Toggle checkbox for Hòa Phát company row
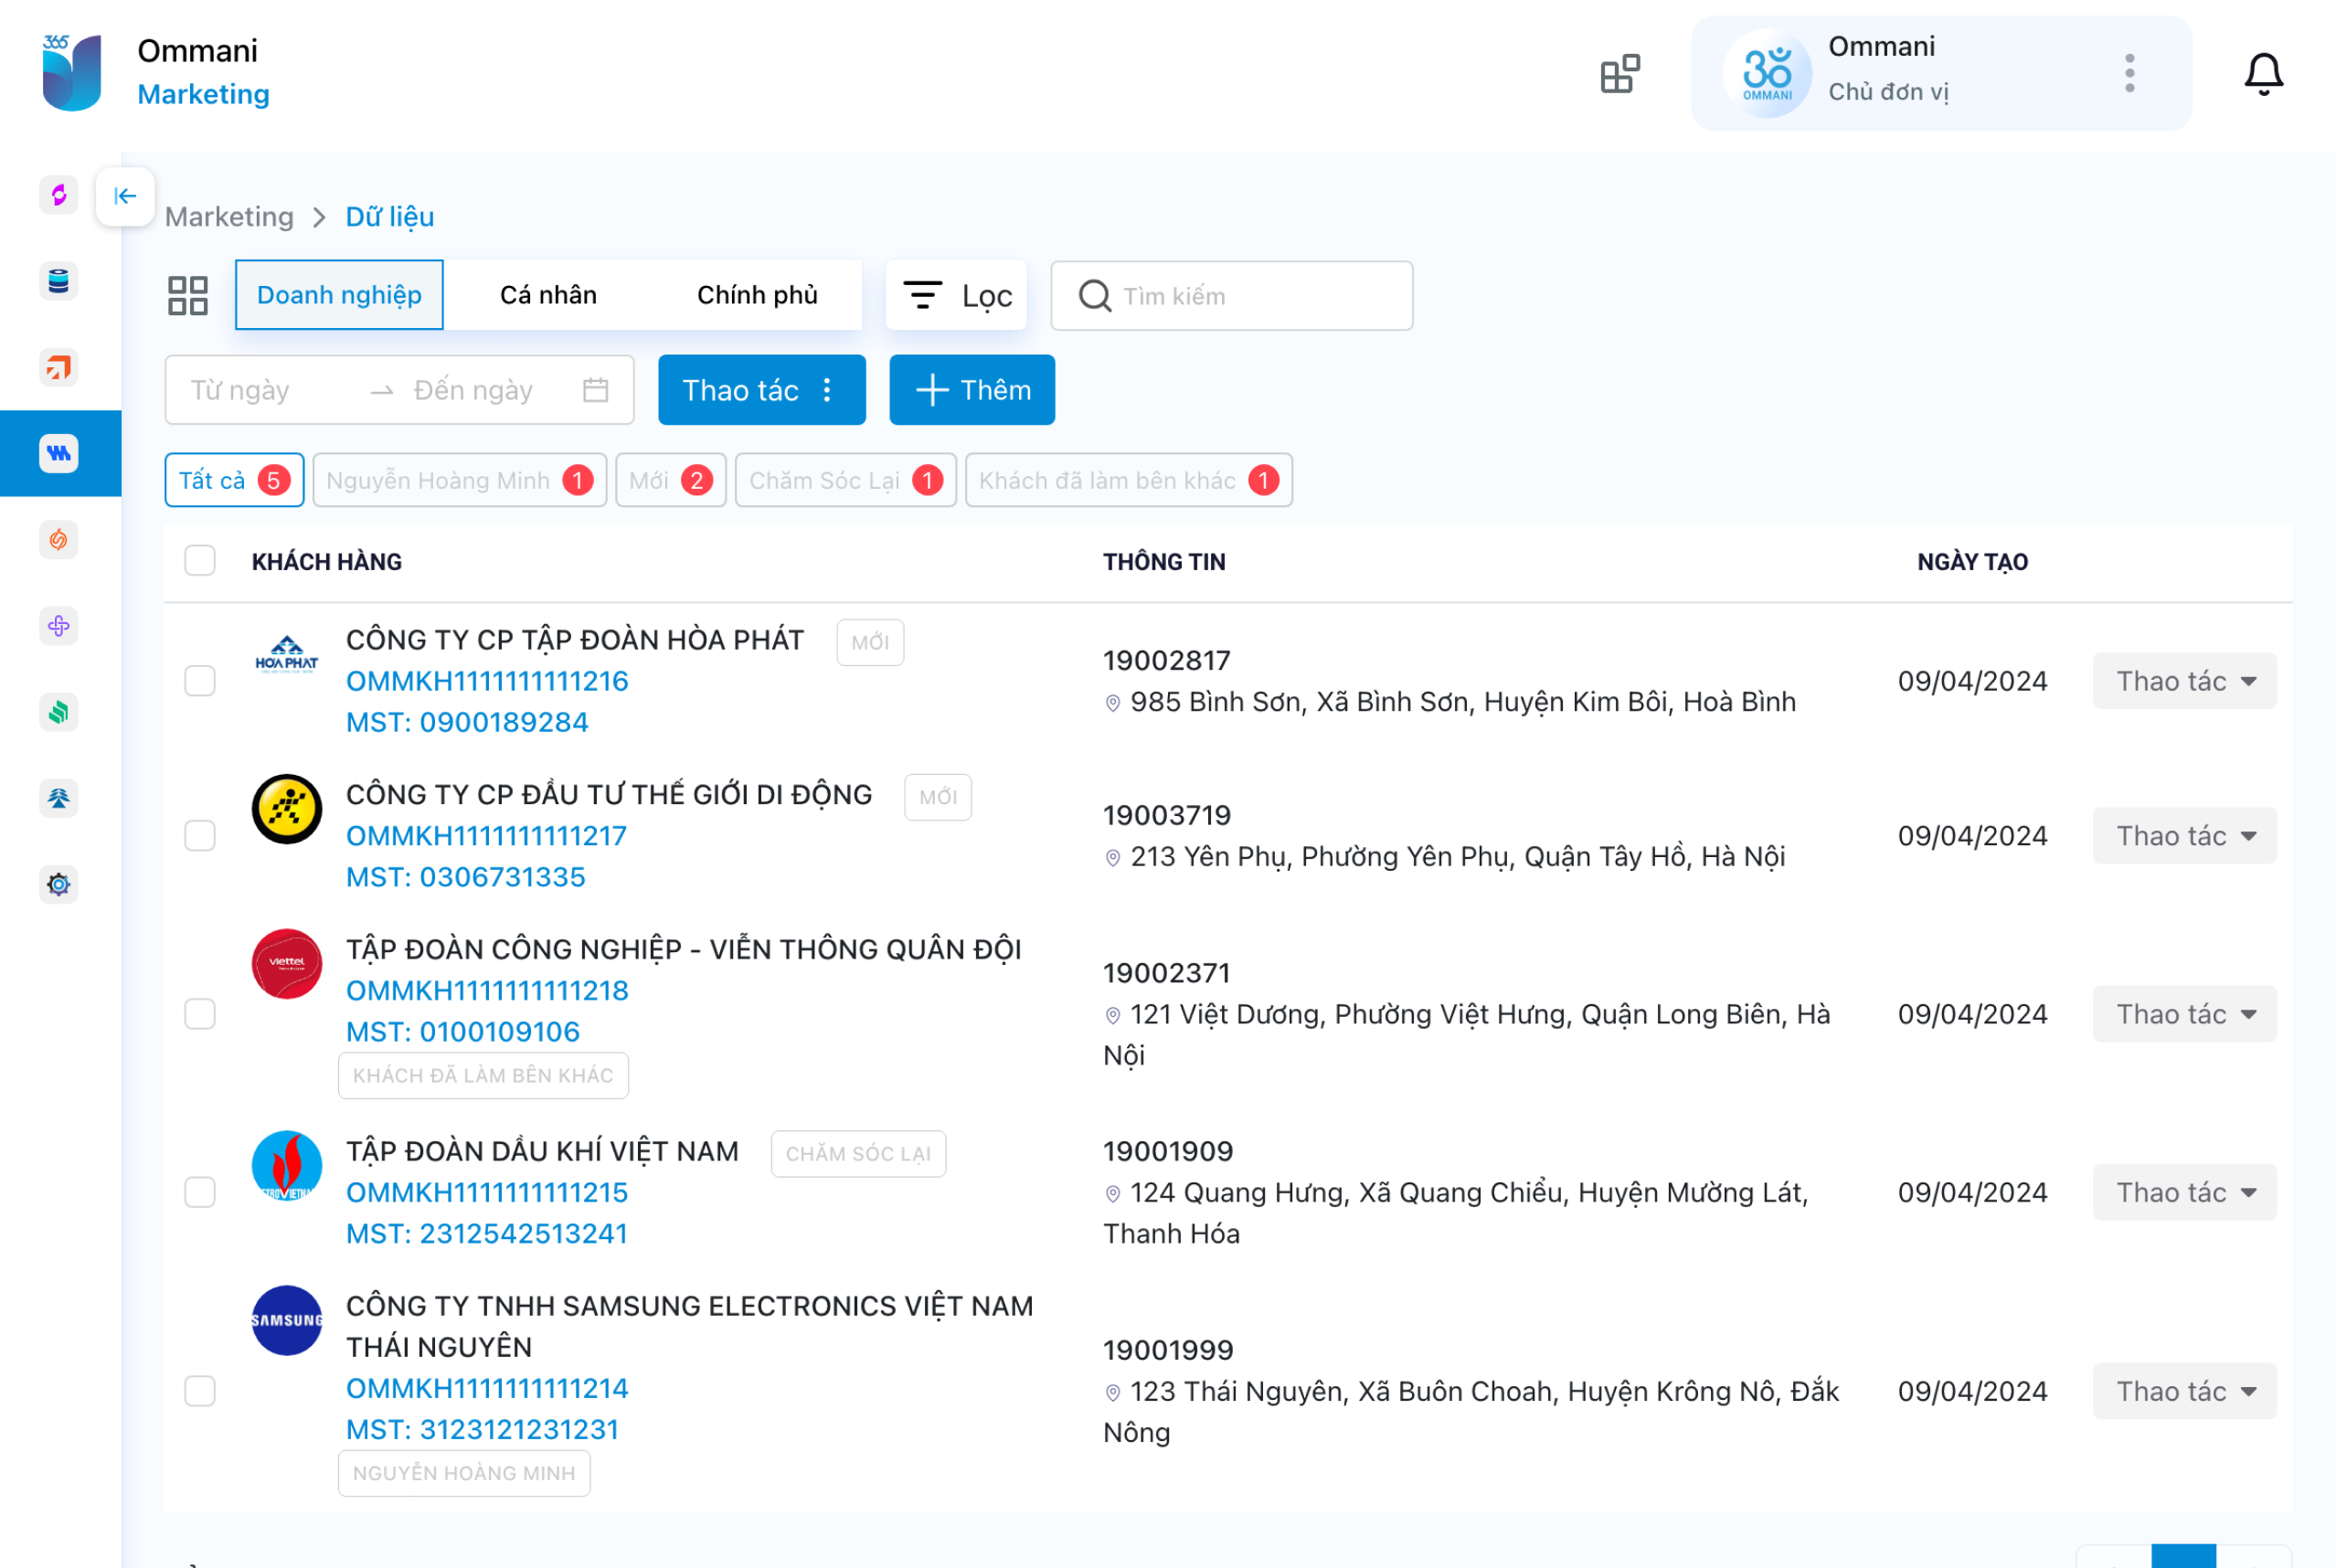This screenshot has width=2336, height=1568. click(199, 681)
